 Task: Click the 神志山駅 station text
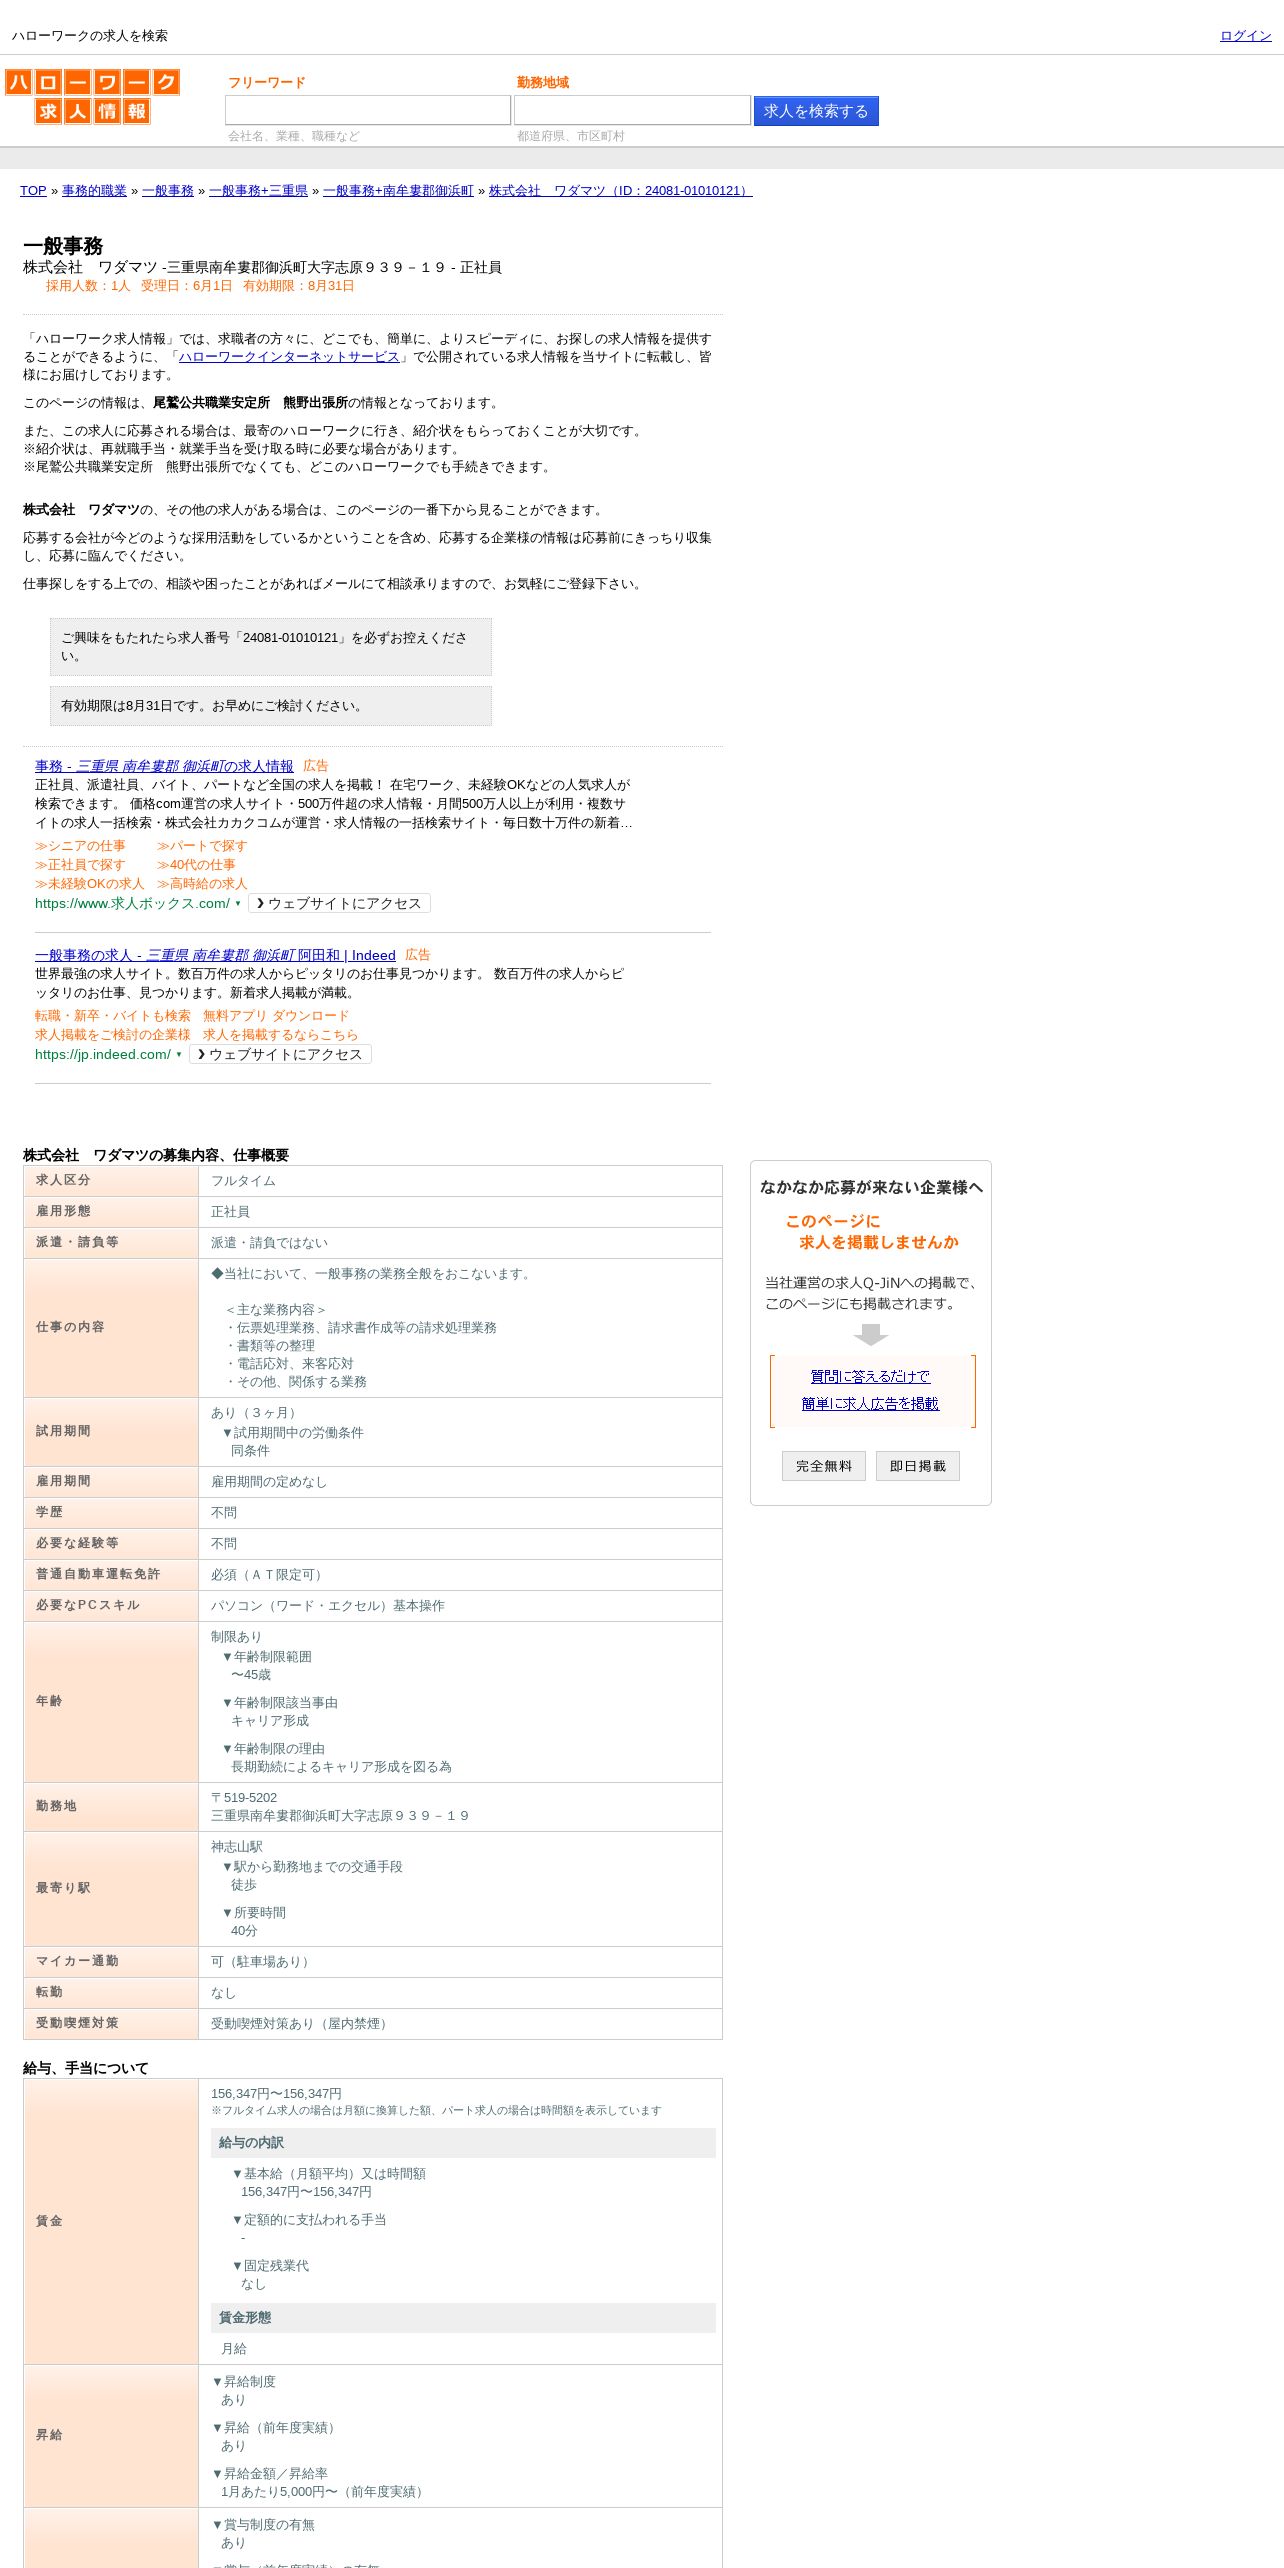click(237, 1847)
